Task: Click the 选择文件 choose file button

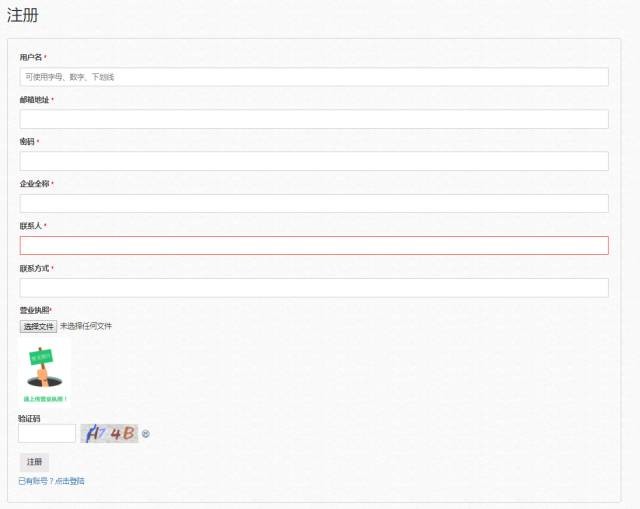Action: (38, 326)
